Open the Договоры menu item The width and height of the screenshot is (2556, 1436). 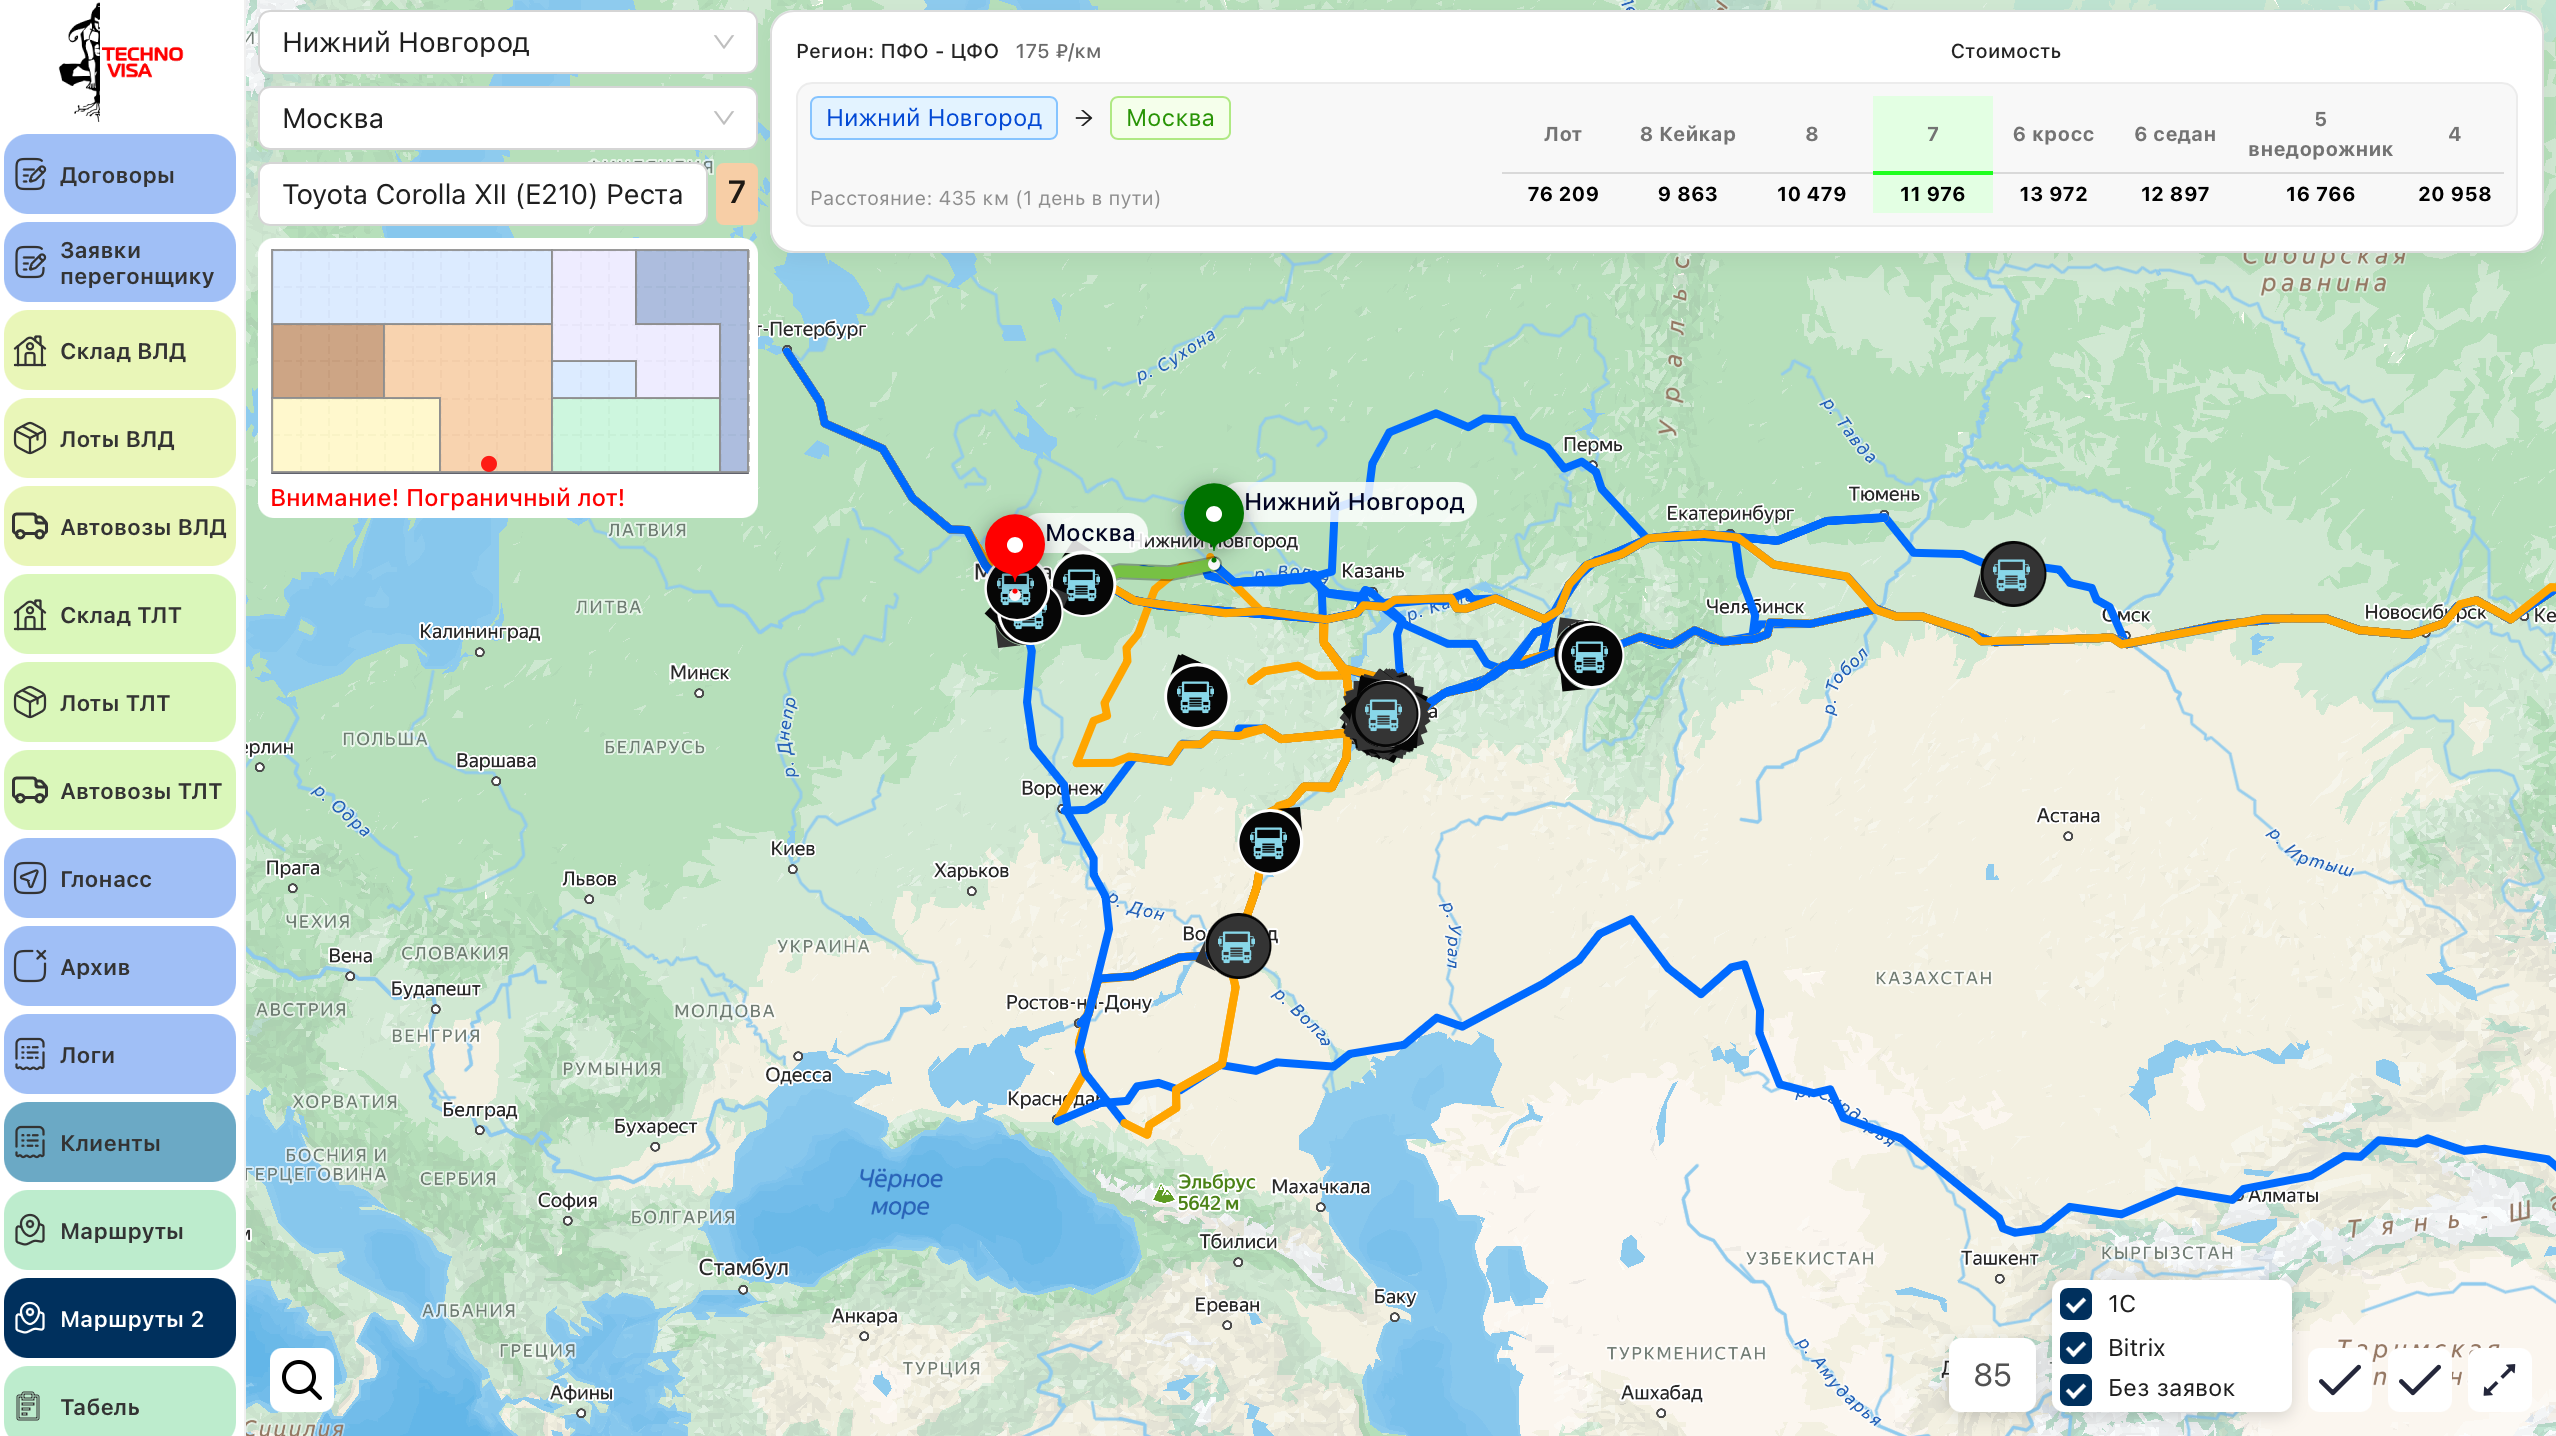(x=119, y=174)
